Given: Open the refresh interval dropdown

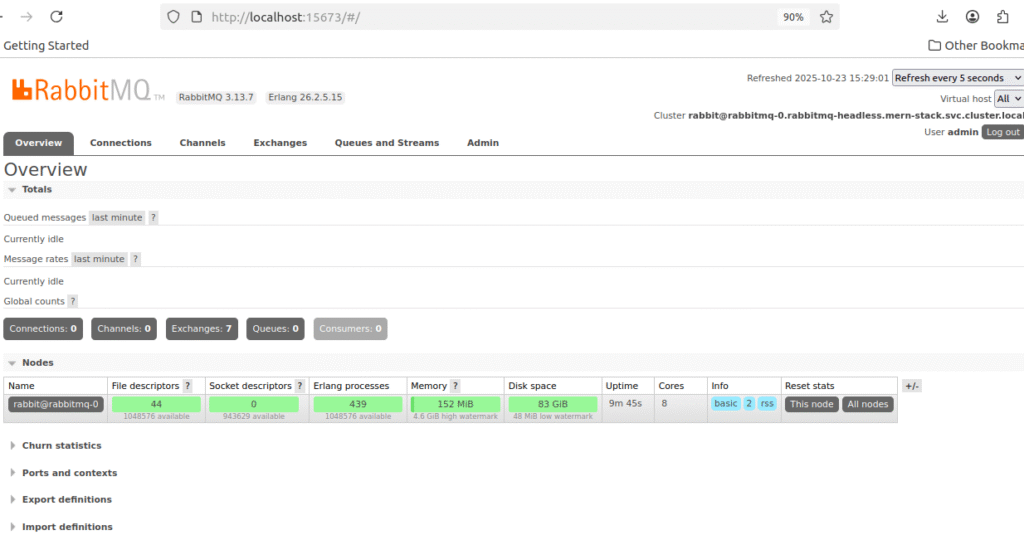Looking at the screenshot, I should point(957,78).
